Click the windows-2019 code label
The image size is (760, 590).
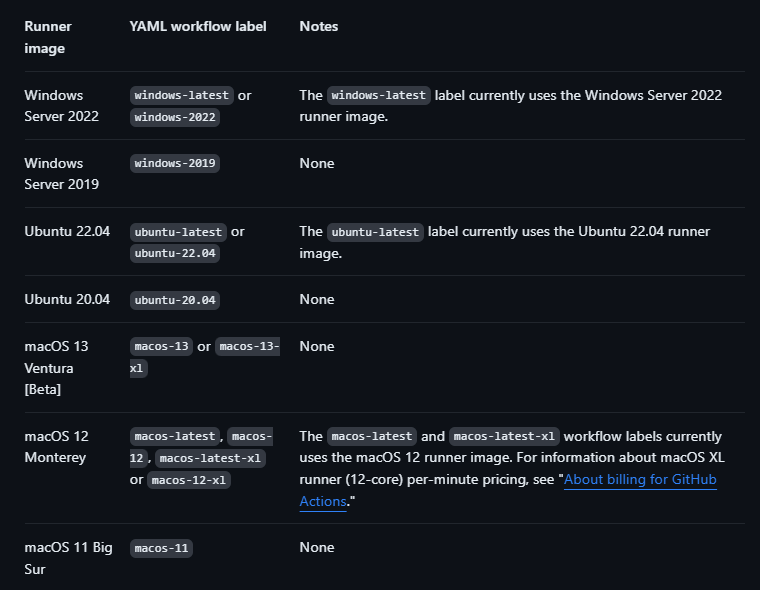coord(175,163)
